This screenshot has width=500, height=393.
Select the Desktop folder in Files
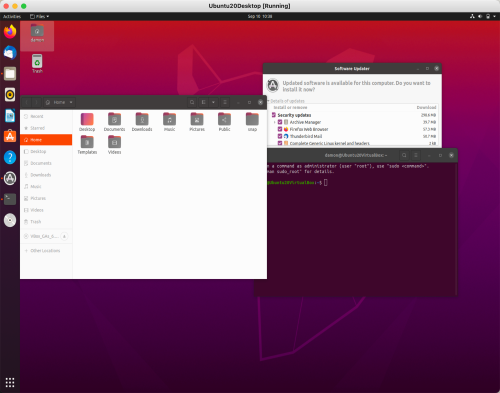(x=87, y=122)
